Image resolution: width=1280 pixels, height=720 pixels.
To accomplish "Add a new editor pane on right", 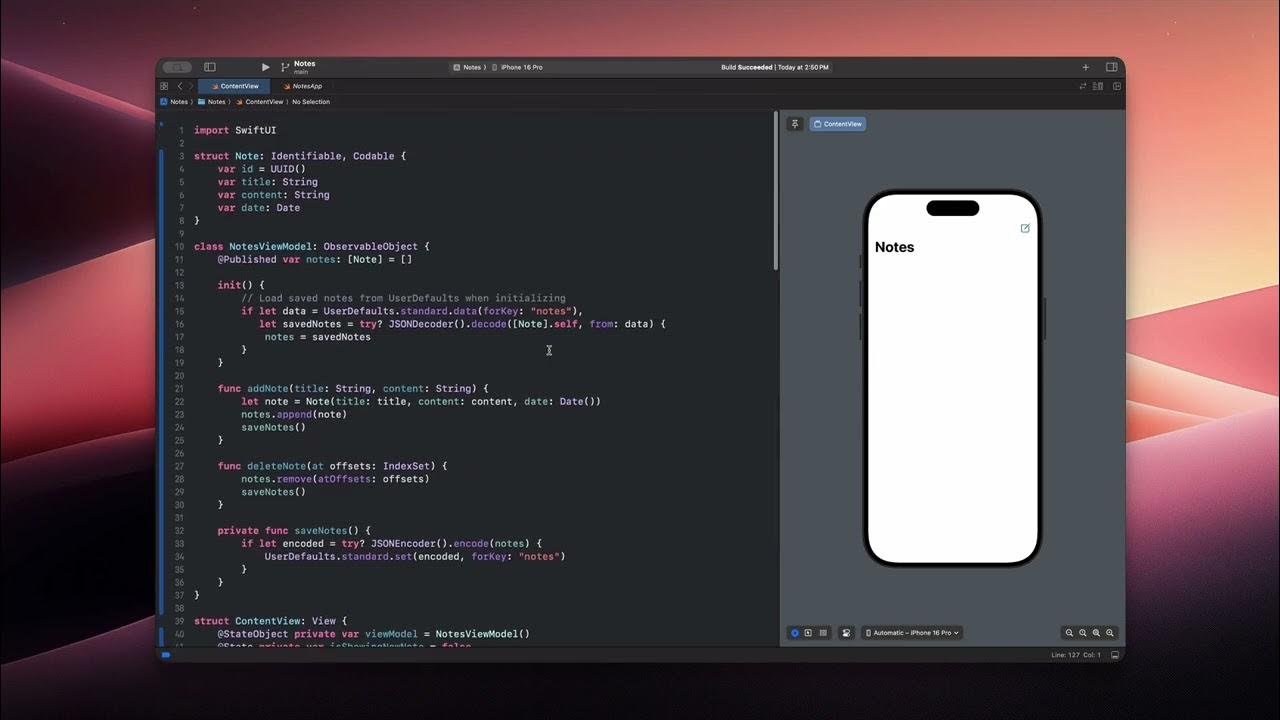I will pyautogui.click(x=1117, y=86).
